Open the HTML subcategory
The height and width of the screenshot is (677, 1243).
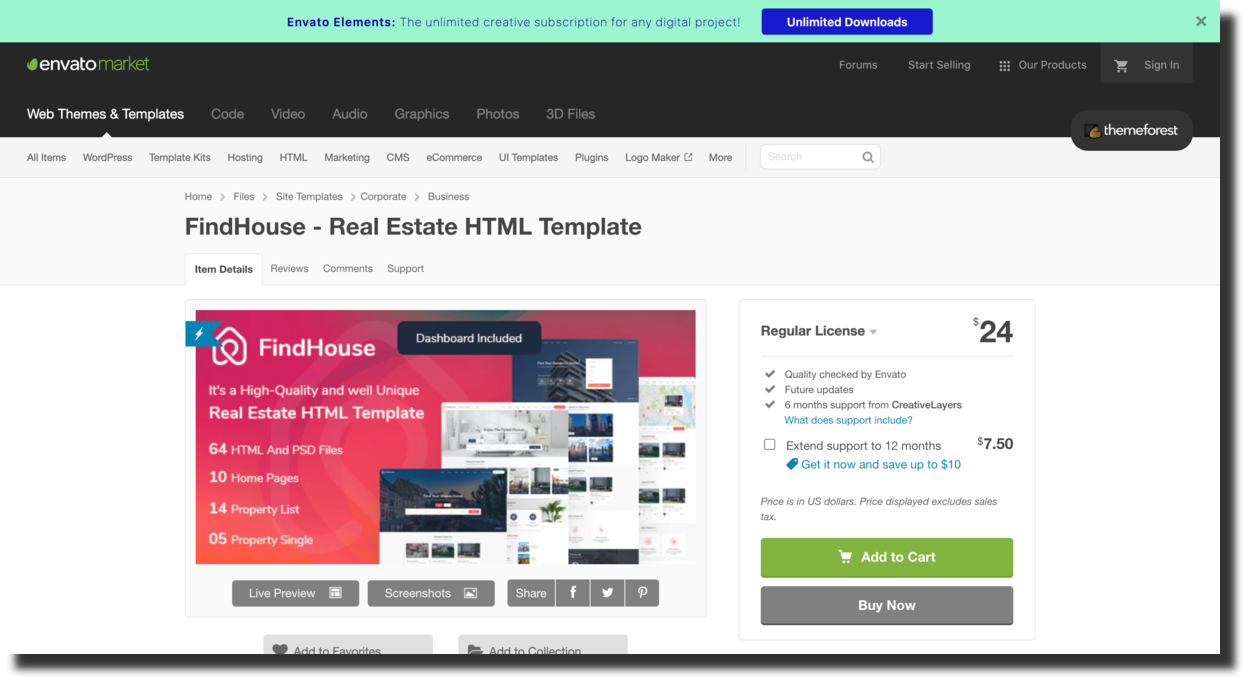(294, 157)
